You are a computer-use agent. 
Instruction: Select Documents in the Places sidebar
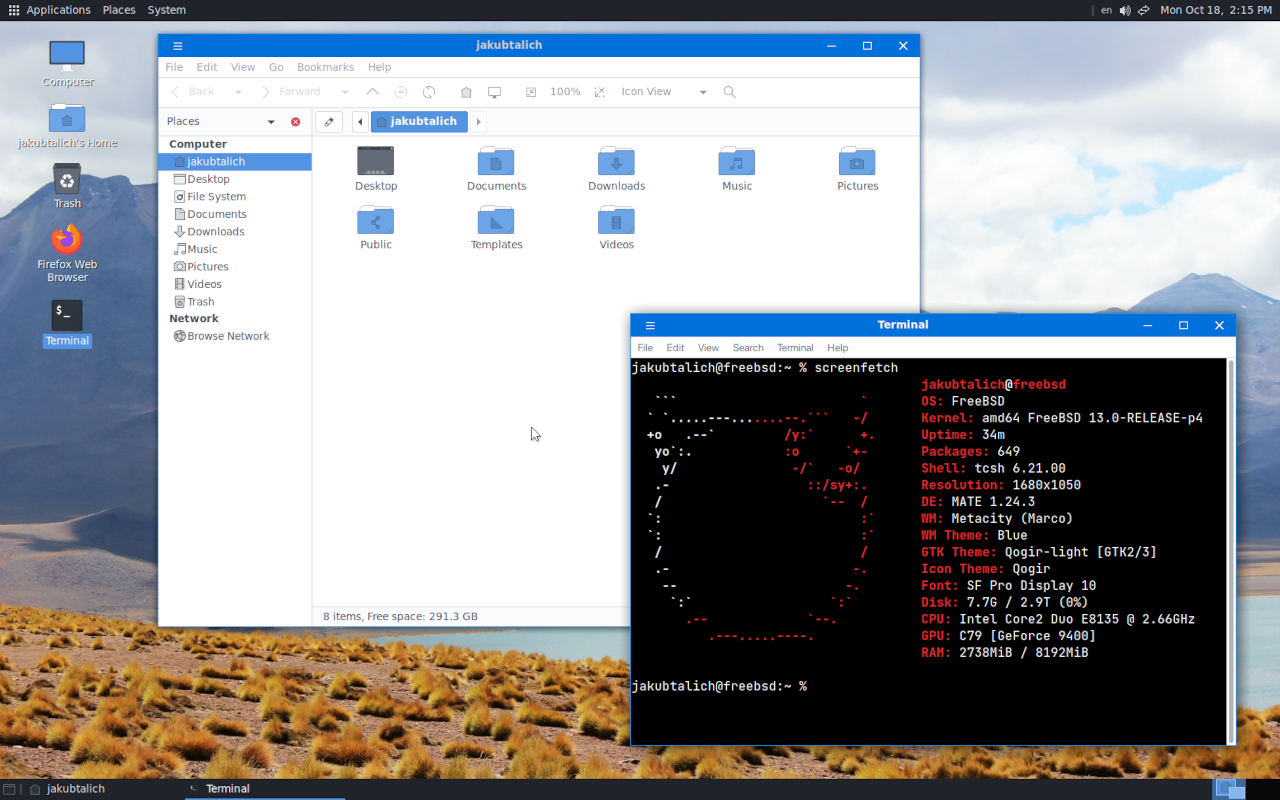point(235,214)
